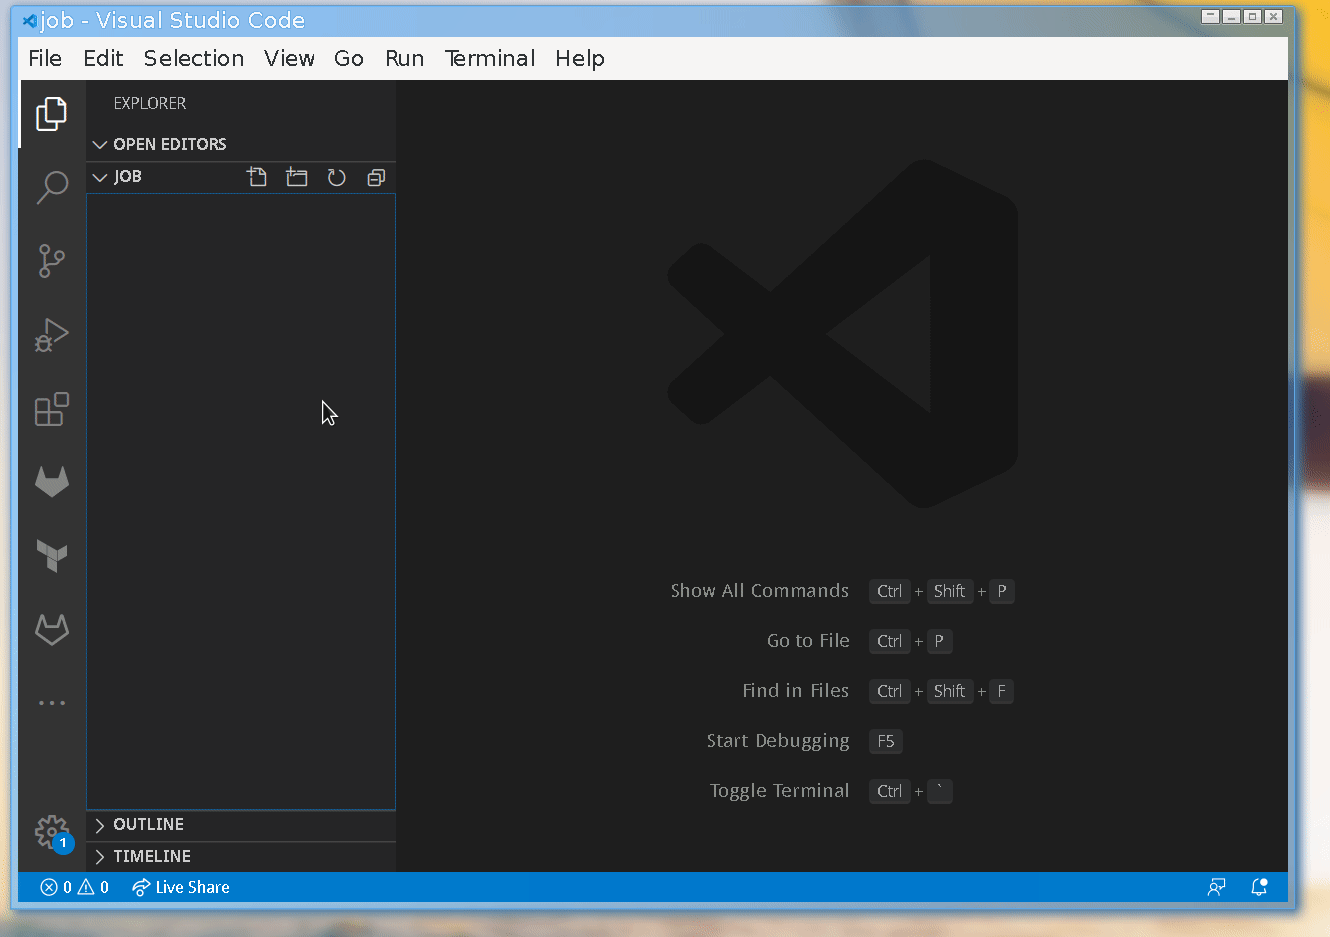This screenshot has width=1330, height=937.
Task: Open the View menu
Action: pos(289,58)
